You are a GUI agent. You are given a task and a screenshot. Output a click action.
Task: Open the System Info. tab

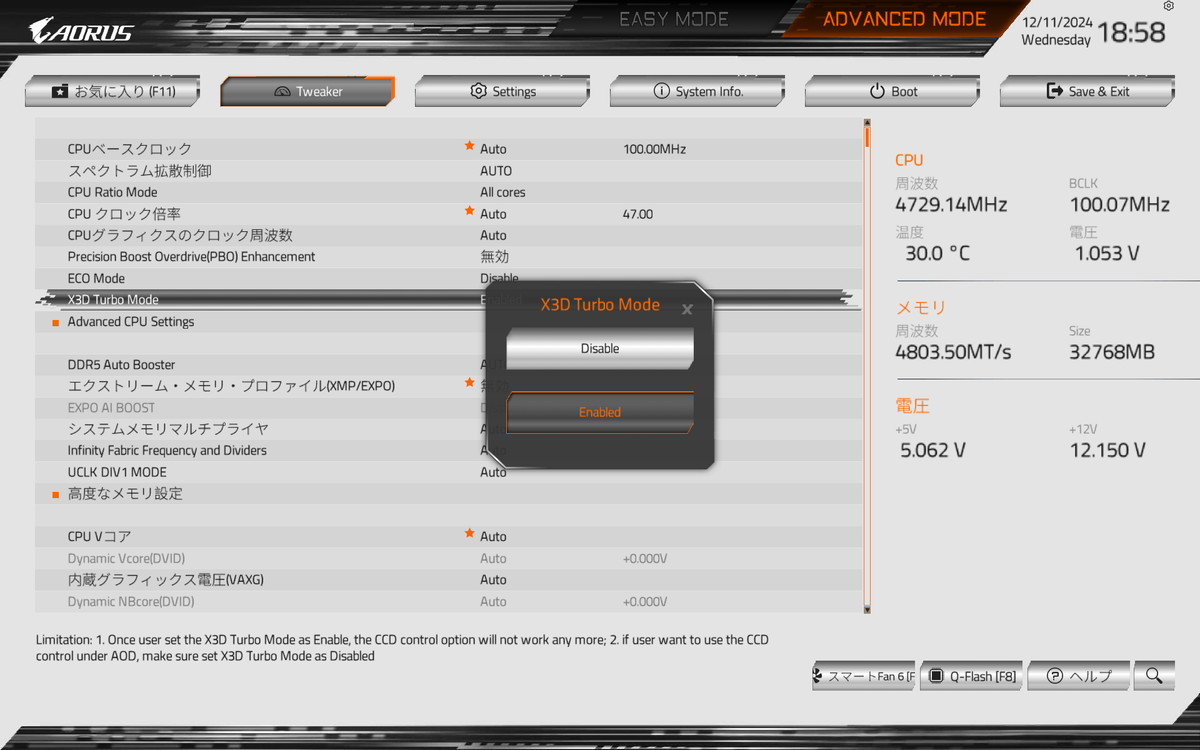point(697,91)
